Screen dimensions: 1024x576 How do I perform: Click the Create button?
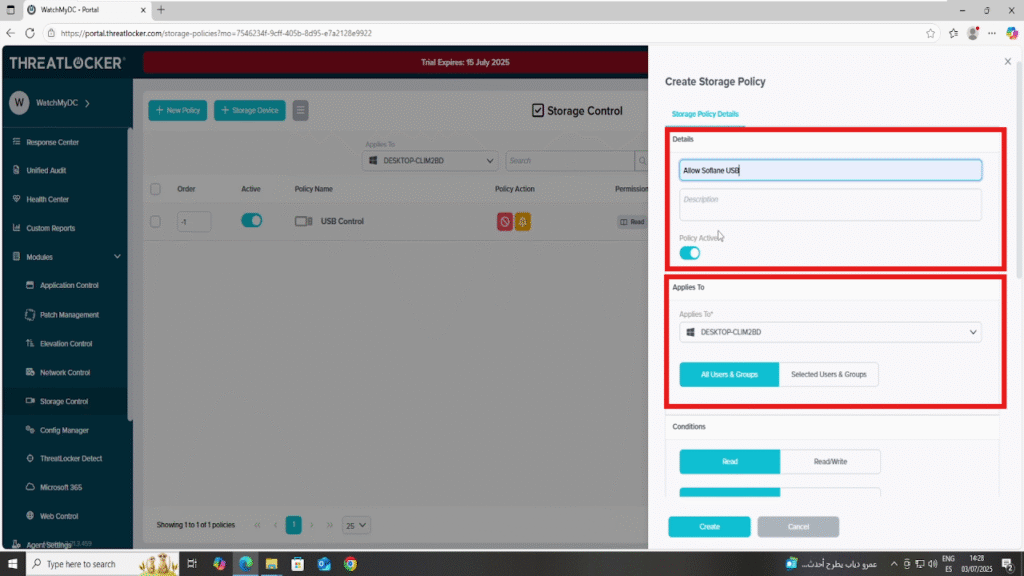point(709,526)
